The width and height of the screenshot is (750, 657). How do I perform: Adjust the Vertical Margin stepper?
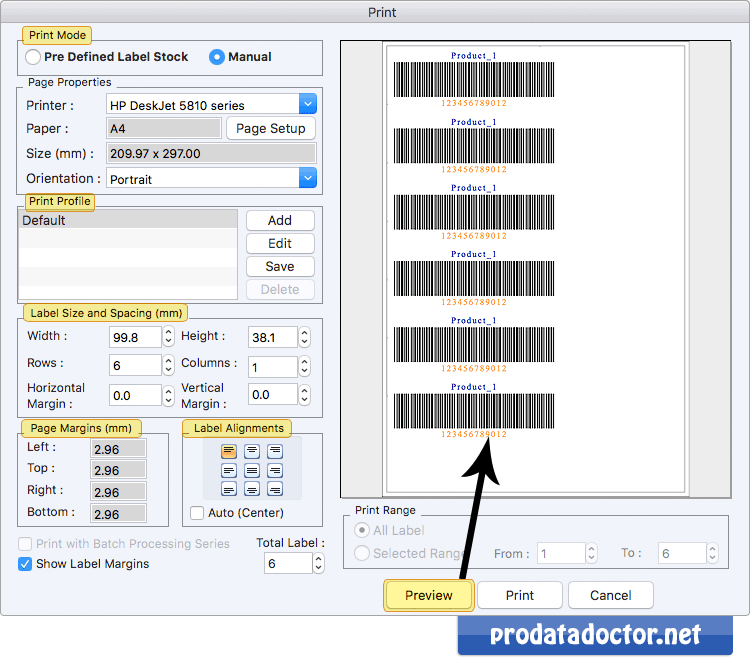click(x=305, y=395)
